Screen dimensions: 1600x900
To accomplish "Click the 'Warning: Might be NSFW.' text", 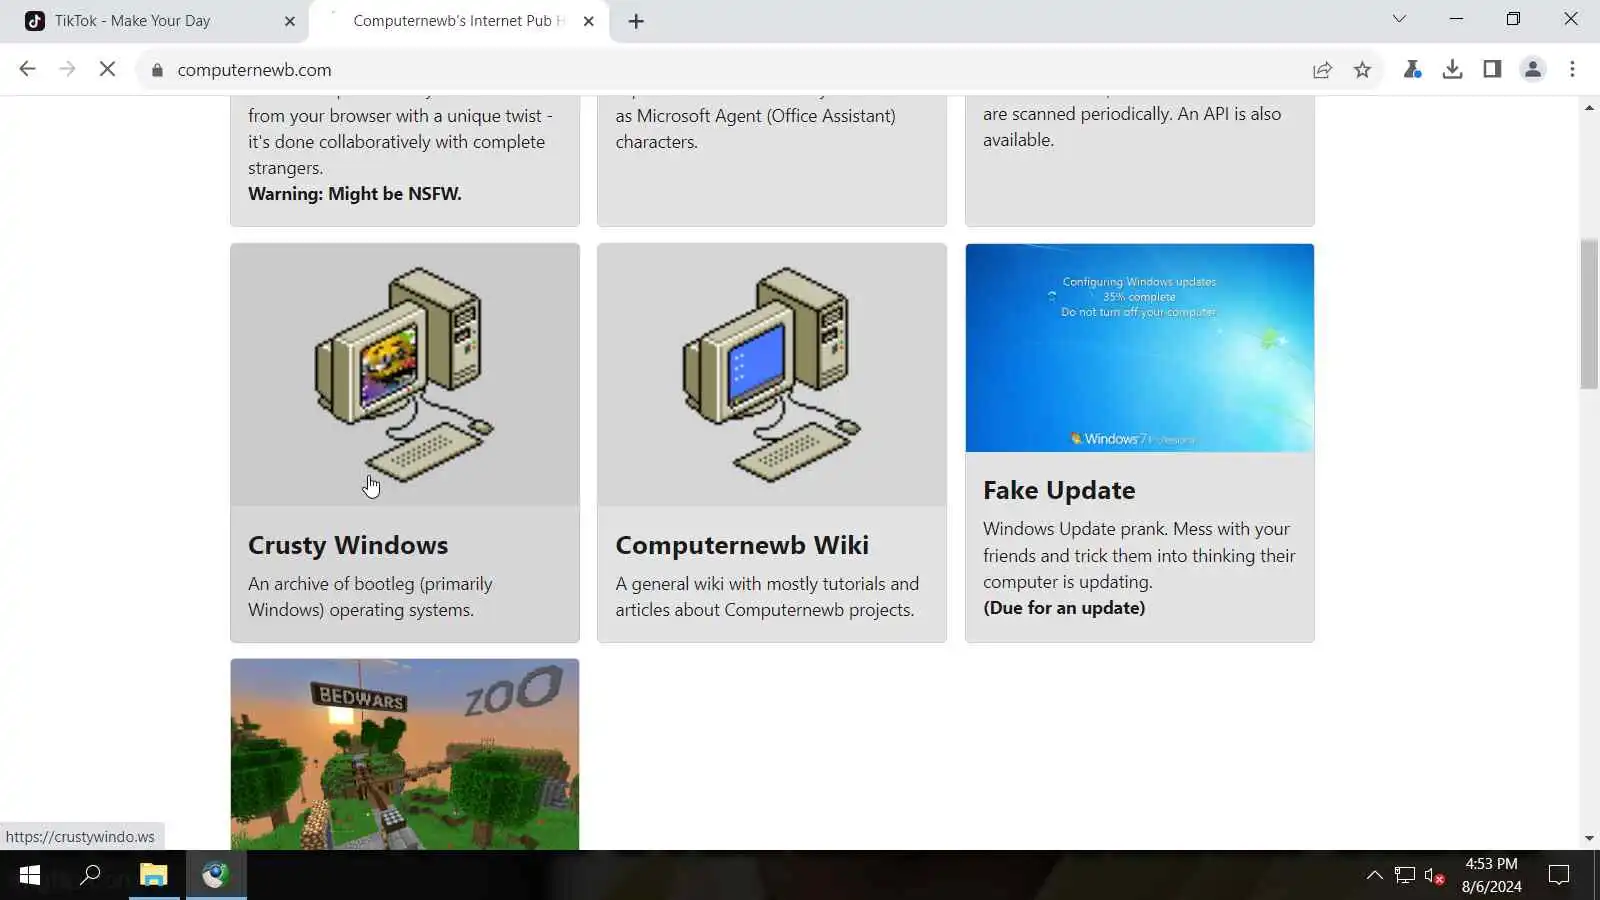I will point(355,194).
